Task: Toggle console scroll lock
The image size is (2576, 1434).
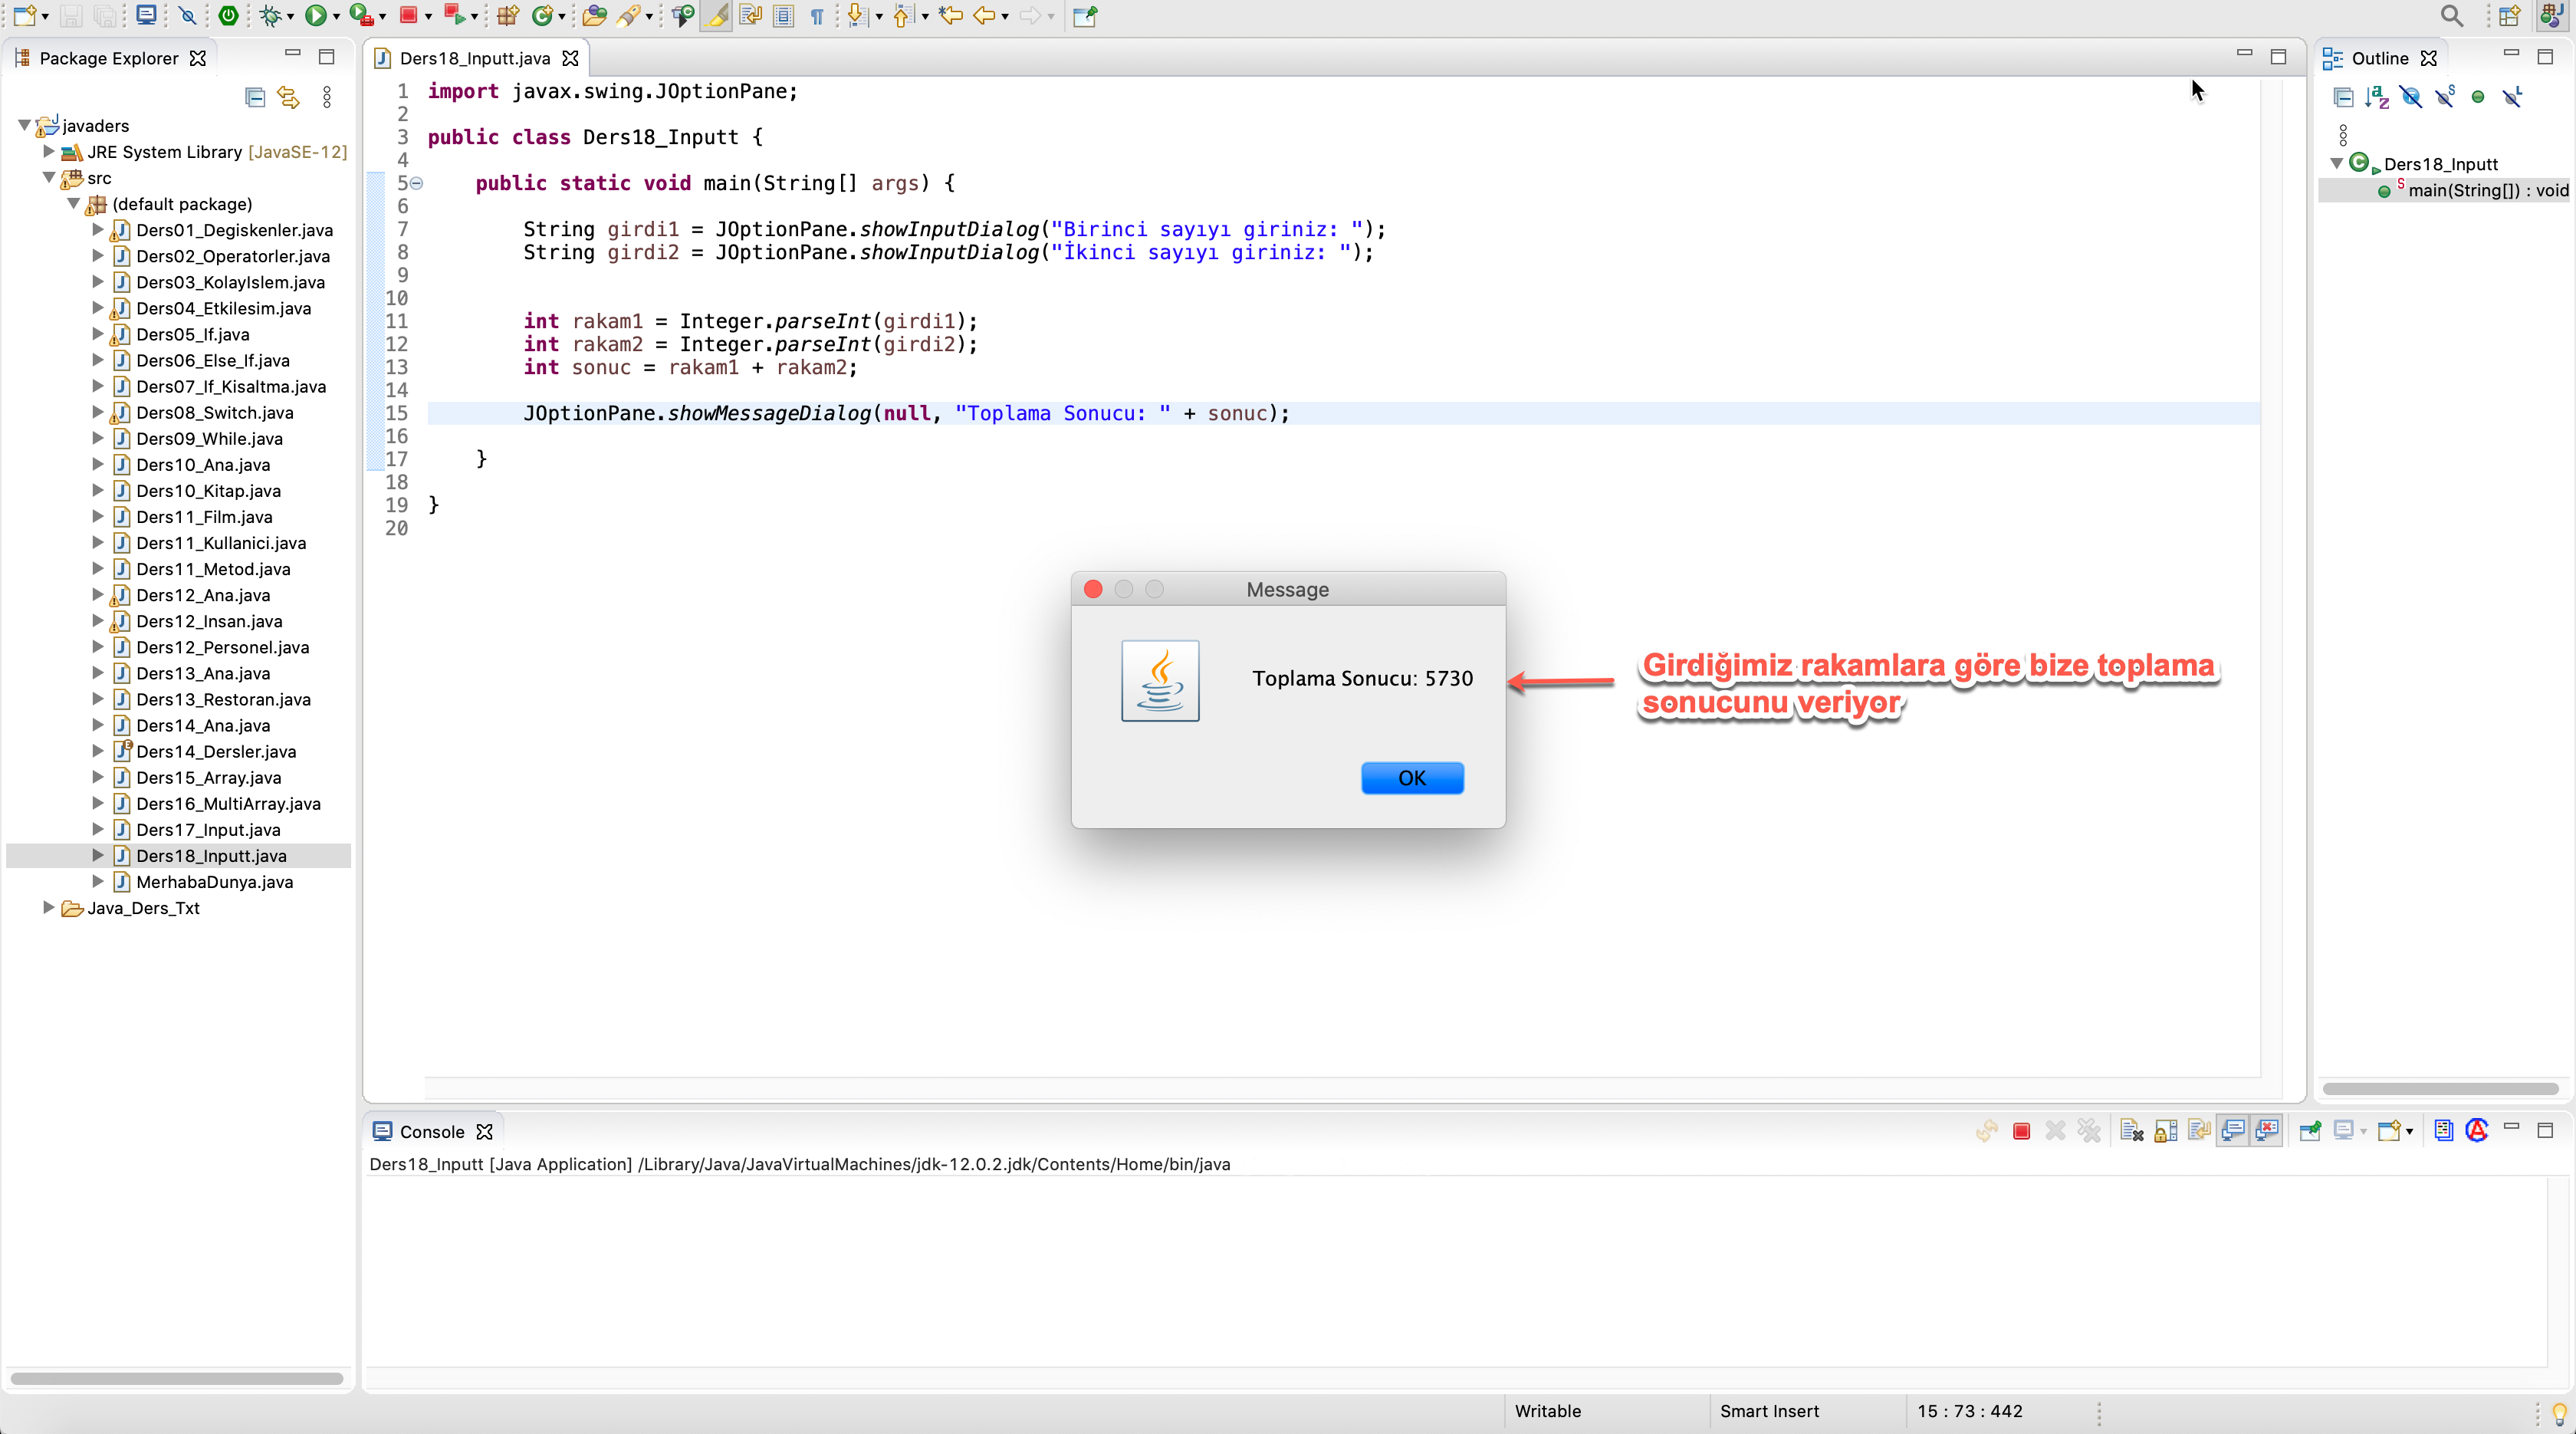Action: click(2165, 1131)
